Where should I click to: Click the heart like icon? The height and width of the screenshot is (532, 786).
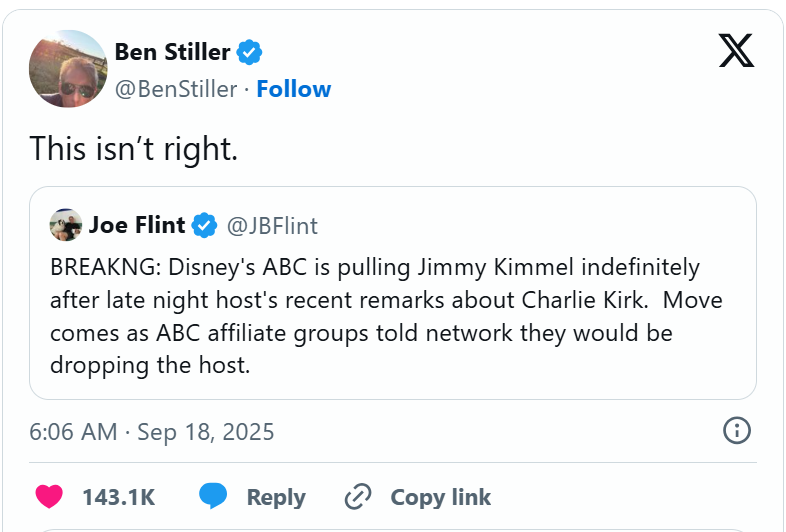click(x=49, y=497)
